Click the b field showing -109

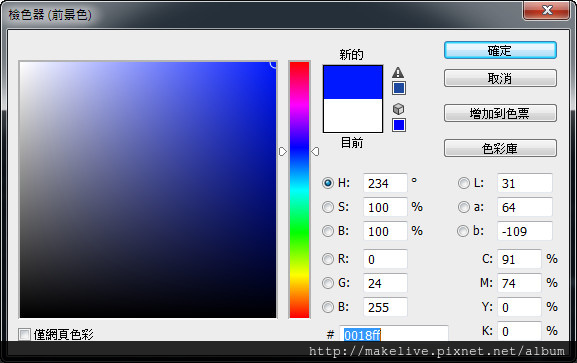tap(525, 231)
